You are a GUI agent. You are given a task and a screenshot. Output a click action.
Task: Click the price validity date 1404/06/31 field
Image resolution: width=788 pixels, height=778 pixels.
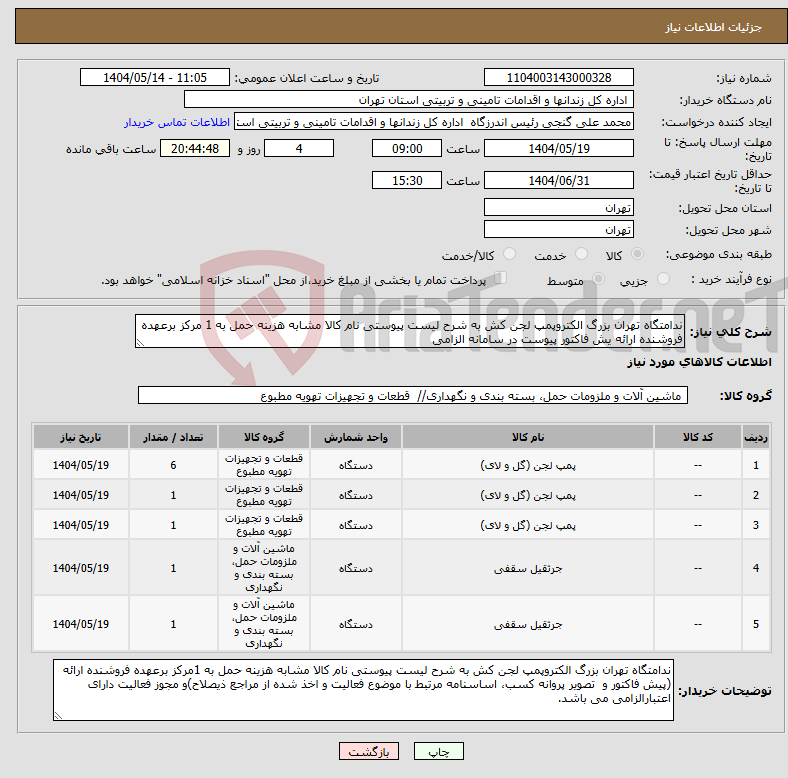point(558,180)
